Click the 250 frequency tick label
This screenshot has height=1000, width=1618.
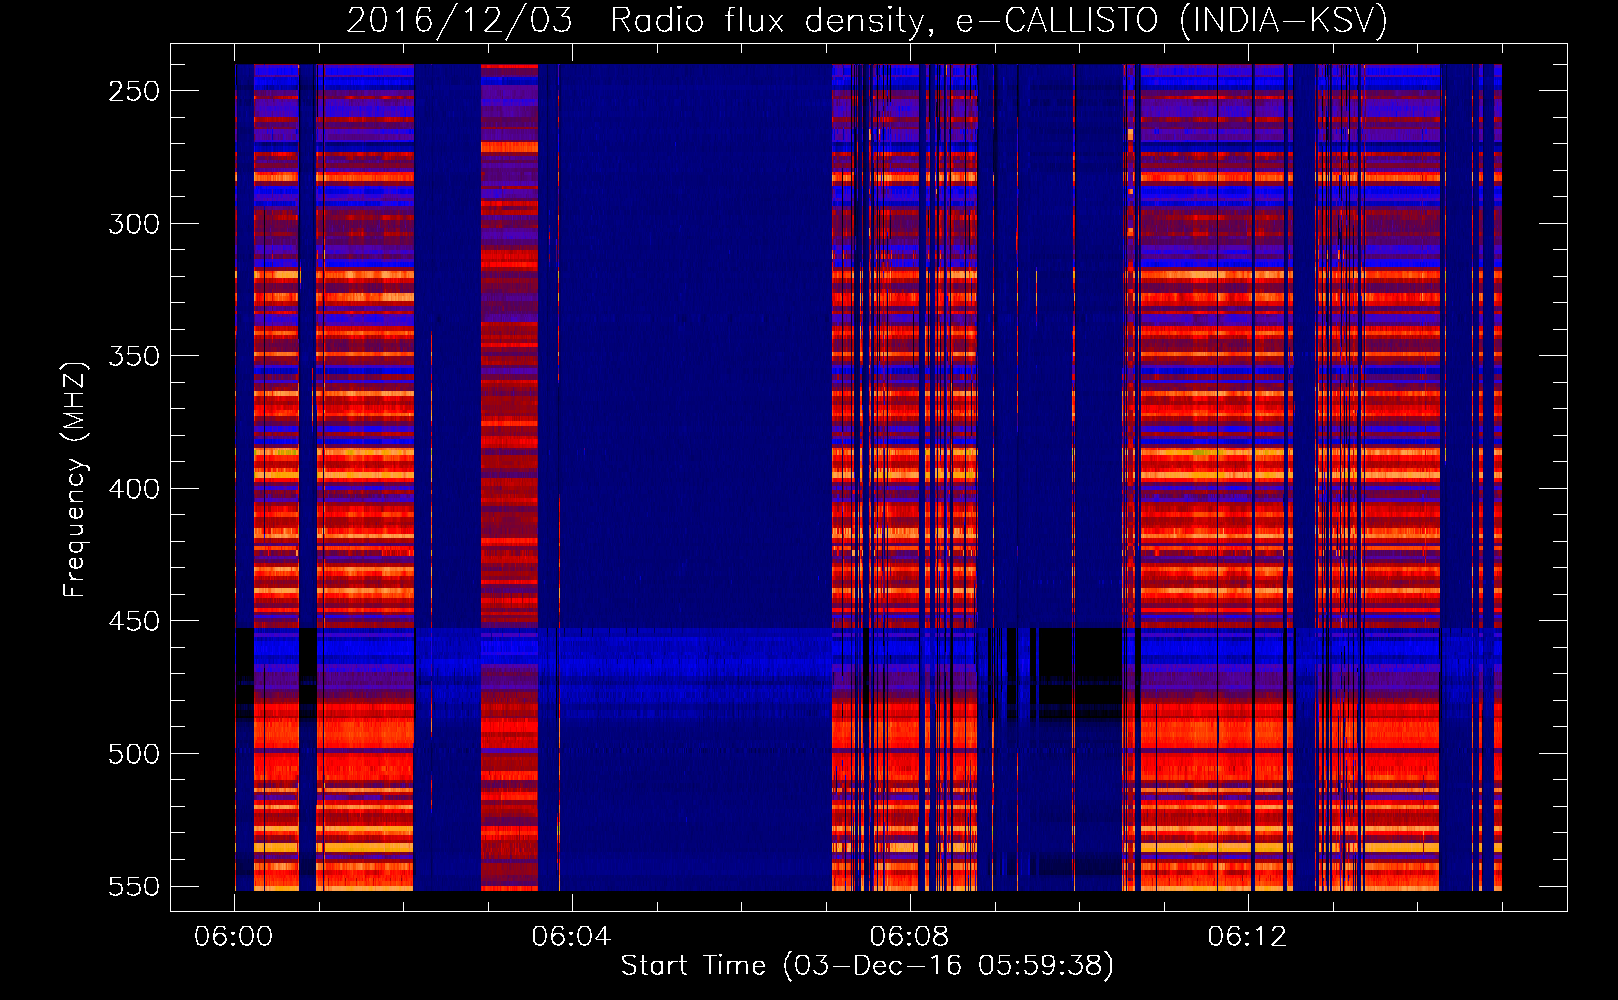(134, 91)
